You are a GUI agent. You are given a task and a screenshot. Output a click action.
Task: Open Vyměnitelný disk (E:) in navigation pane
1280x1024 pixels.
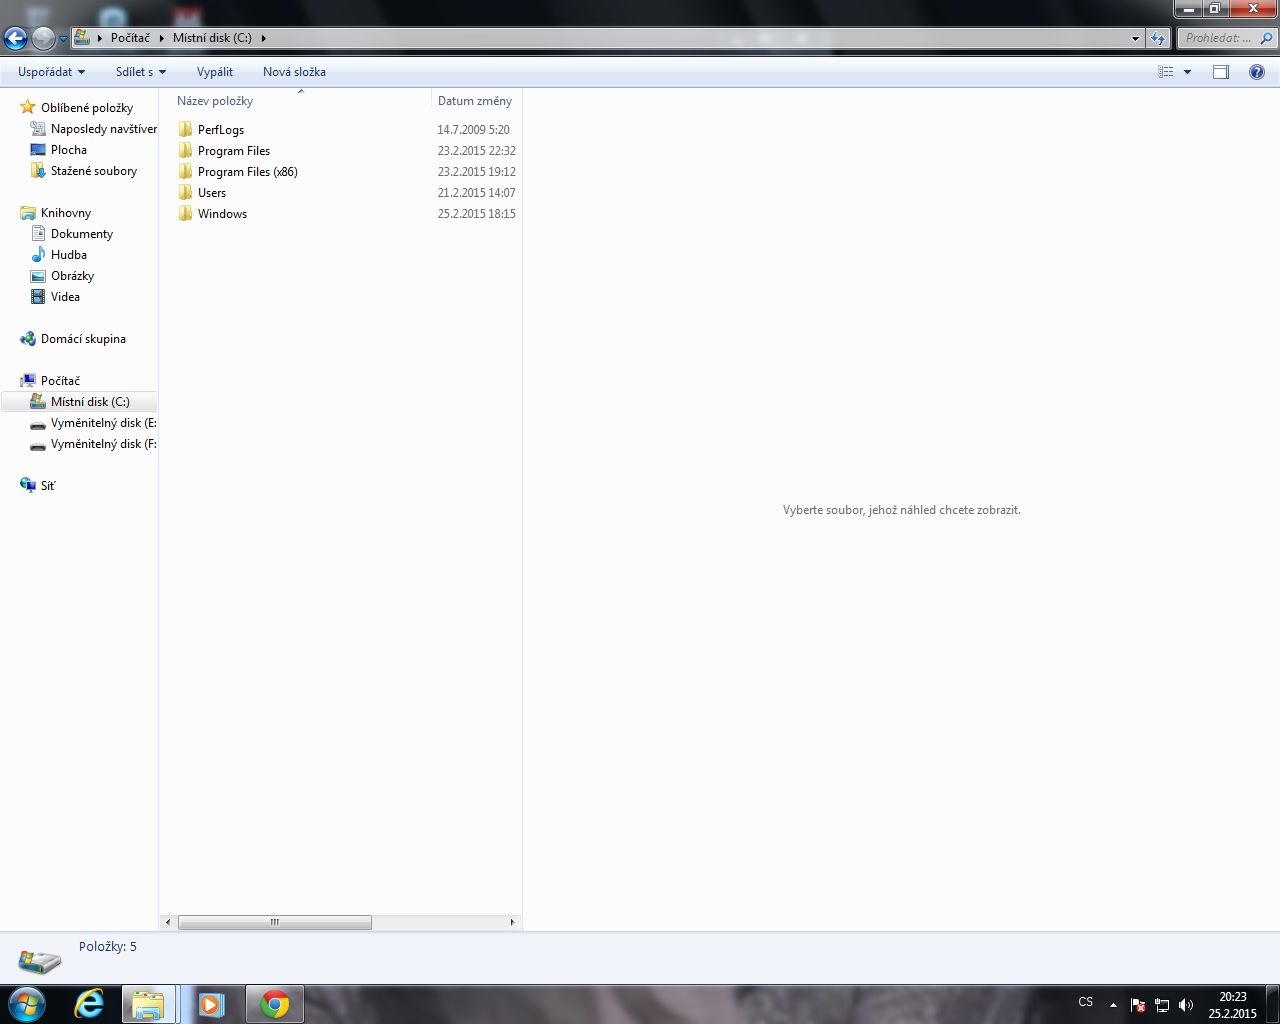point(104,423)
